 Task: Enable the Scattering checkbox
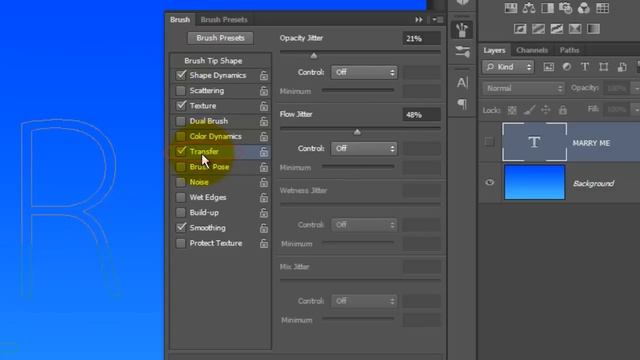click(180, 91)
